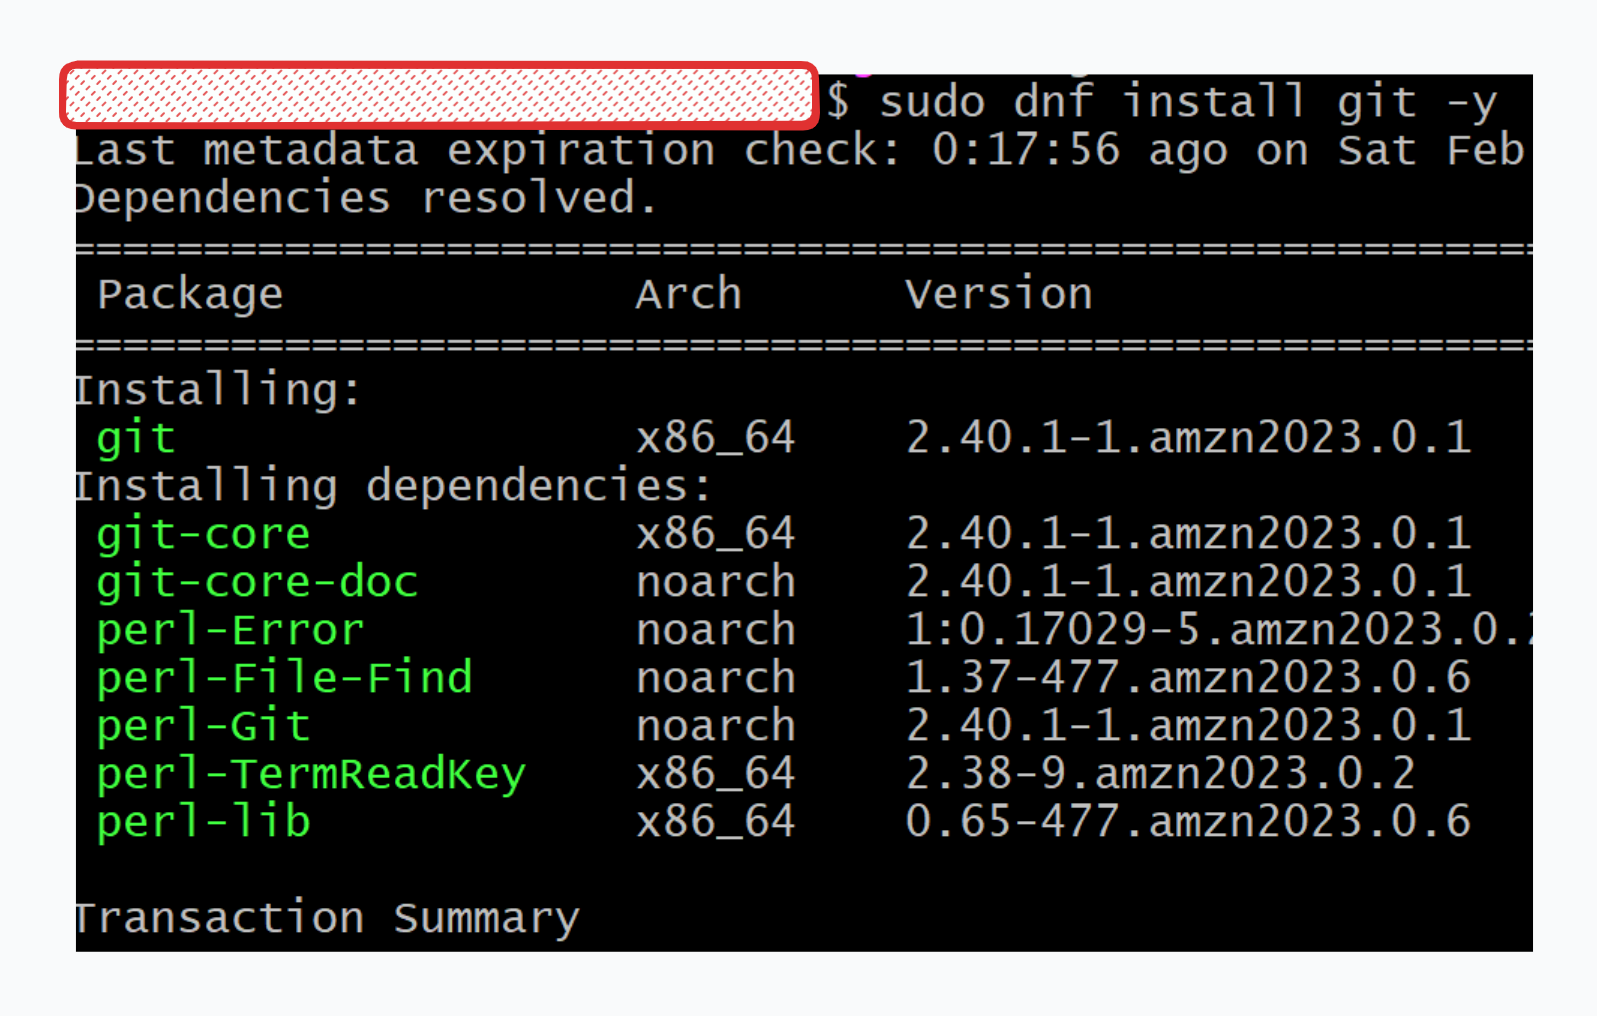Click the 'x86_64' arch in perl-lib row
1597x1016 pixels.
(716, 822)
